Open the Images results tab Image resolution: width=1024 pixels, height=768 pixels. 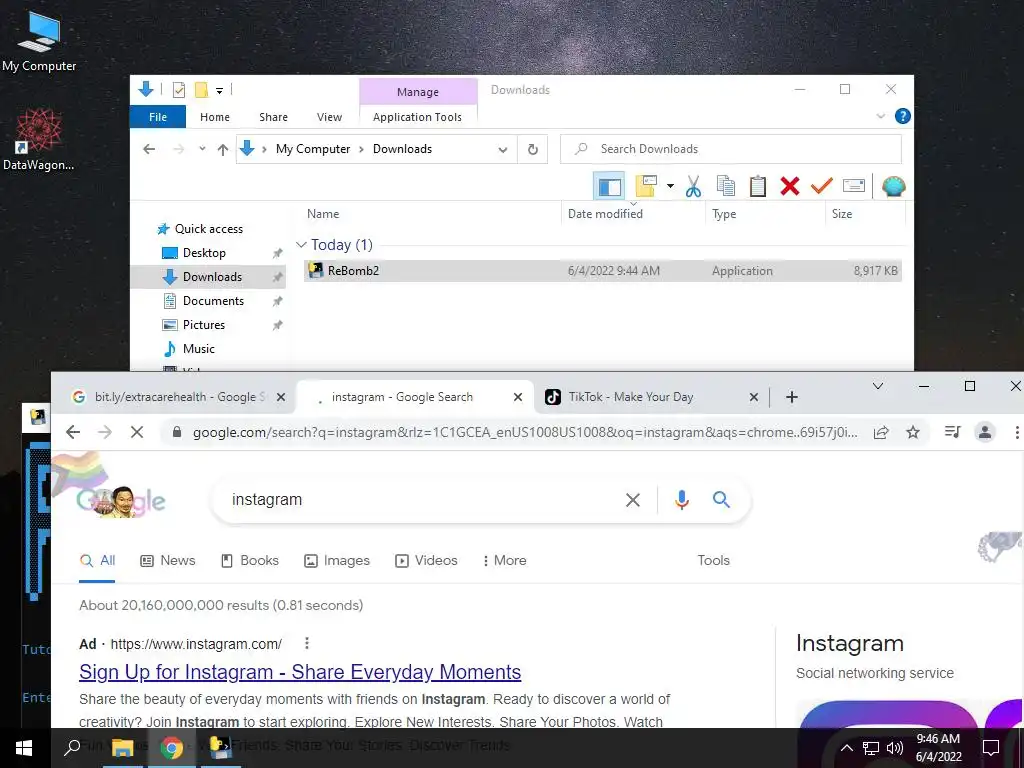[x=337, y=560]
